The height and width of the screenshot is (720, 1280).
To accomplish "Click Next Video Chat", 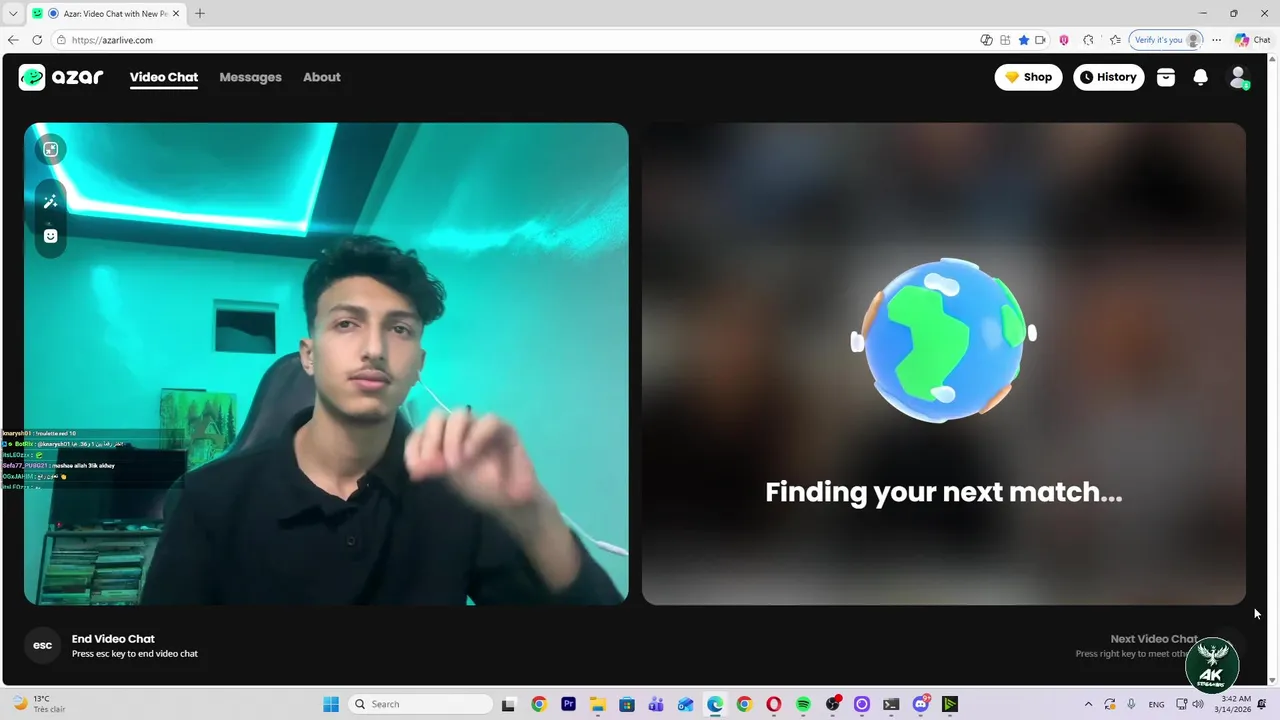I will click(1153, 639).
